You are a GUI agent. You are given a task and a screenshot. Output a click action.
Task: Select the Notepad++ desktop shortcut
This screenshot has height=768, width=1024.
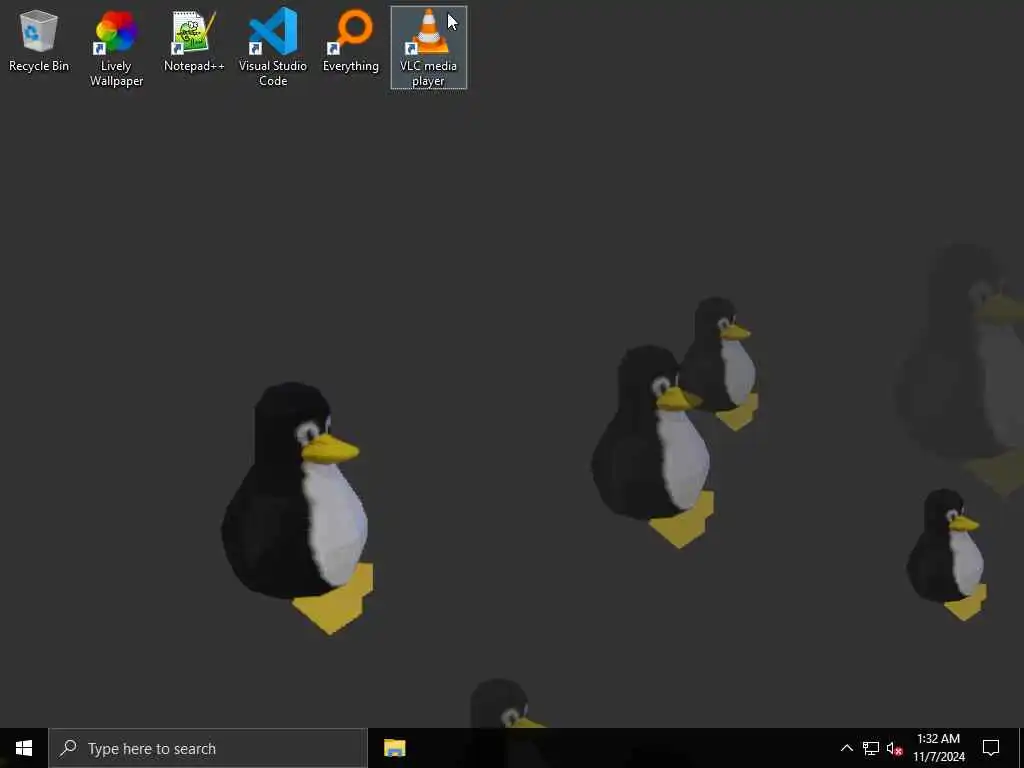tap(194, 40)
